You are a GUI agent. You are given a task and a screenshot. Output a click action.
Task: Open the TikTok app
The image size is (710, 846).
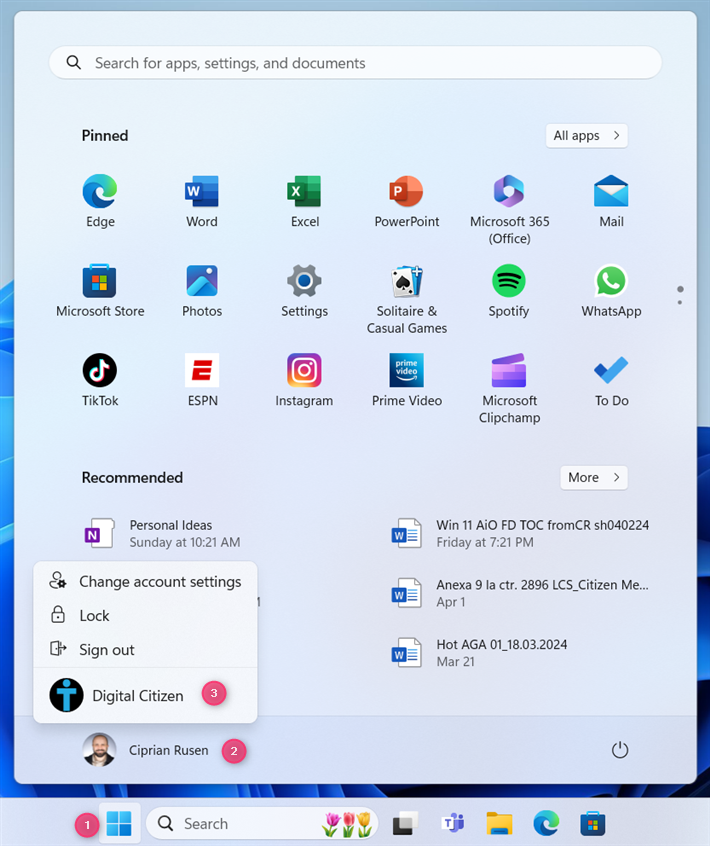click(x=100, y=380)
